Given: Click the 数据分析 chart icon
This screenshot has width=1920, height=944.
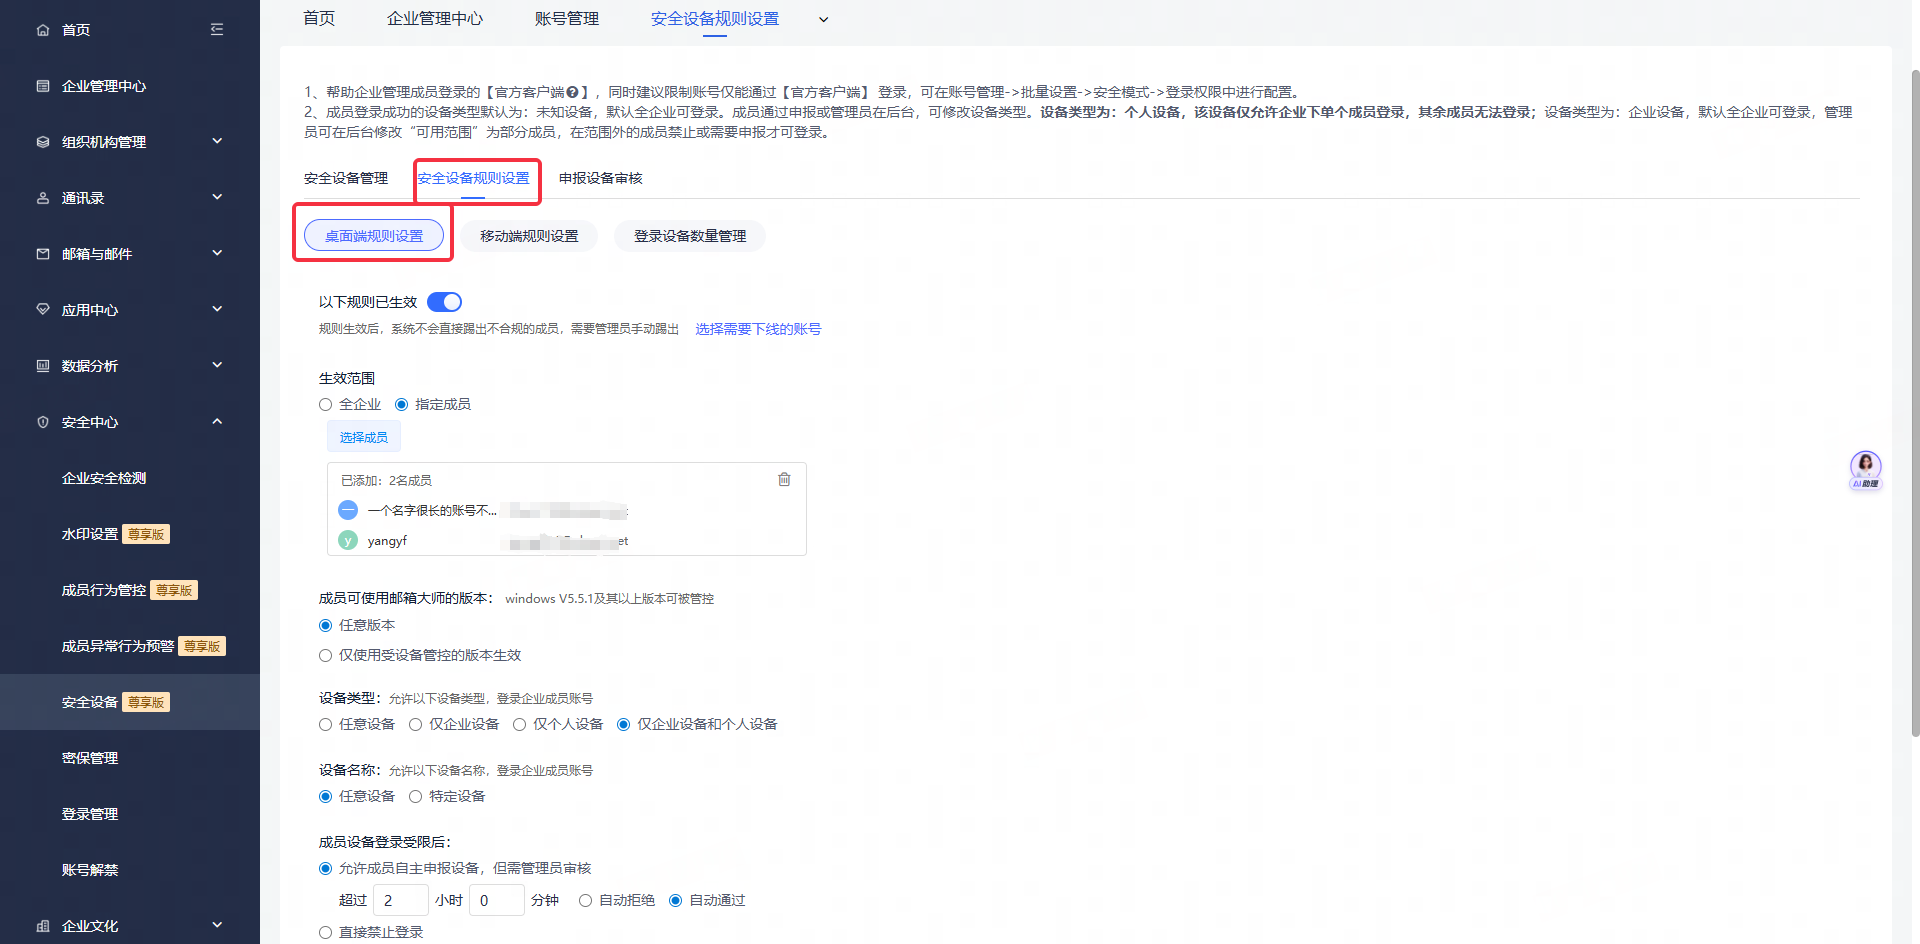Looking at the screenshot, I should [43, 366].
